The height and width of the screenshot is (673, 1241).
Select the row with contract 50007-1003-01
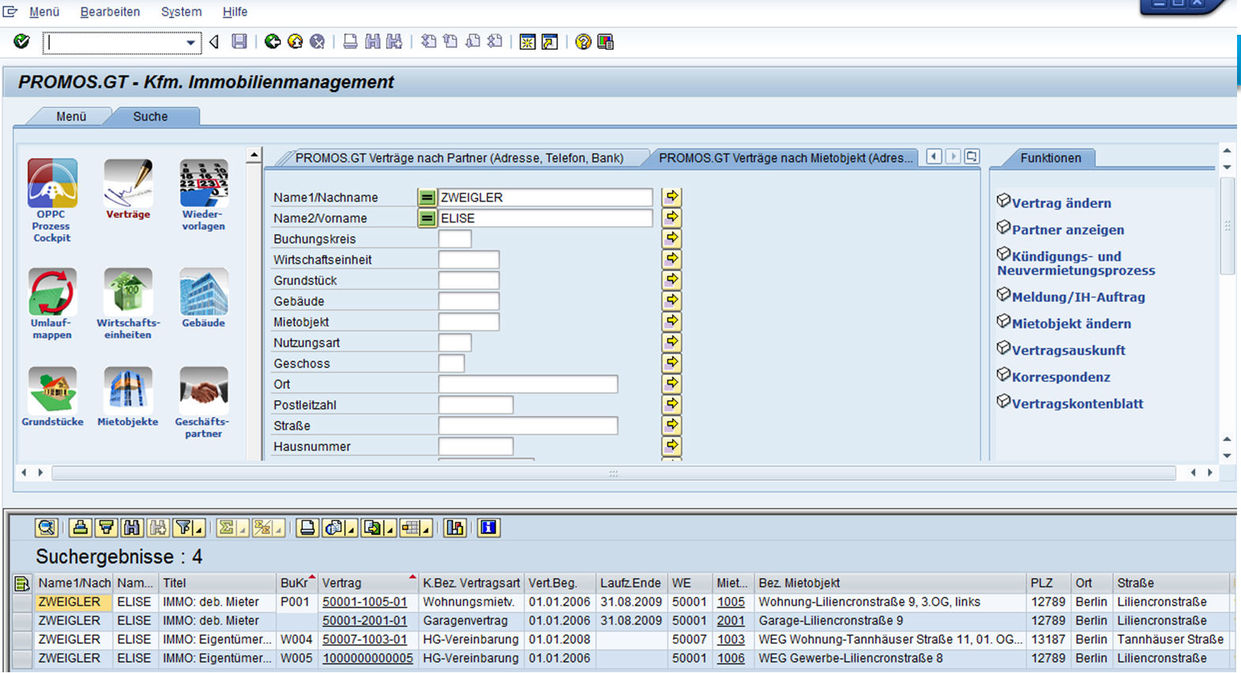tap(21, 639)
